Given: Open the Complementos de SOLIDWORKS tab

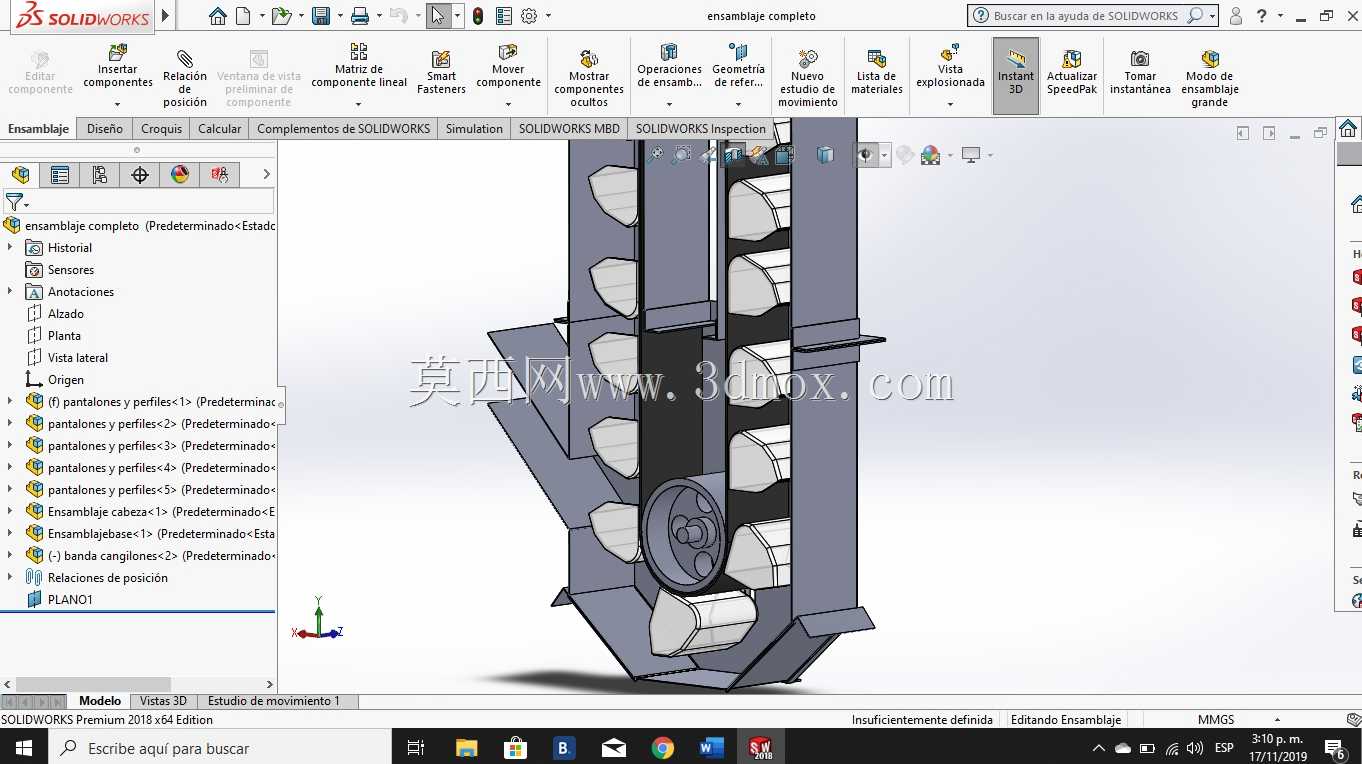Looking at the screenshot, I should tap(344, 129).
